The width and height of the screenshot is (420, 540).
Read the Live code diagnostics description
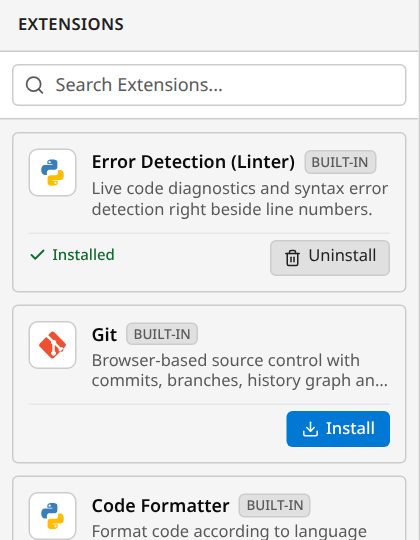click(240, 199)
